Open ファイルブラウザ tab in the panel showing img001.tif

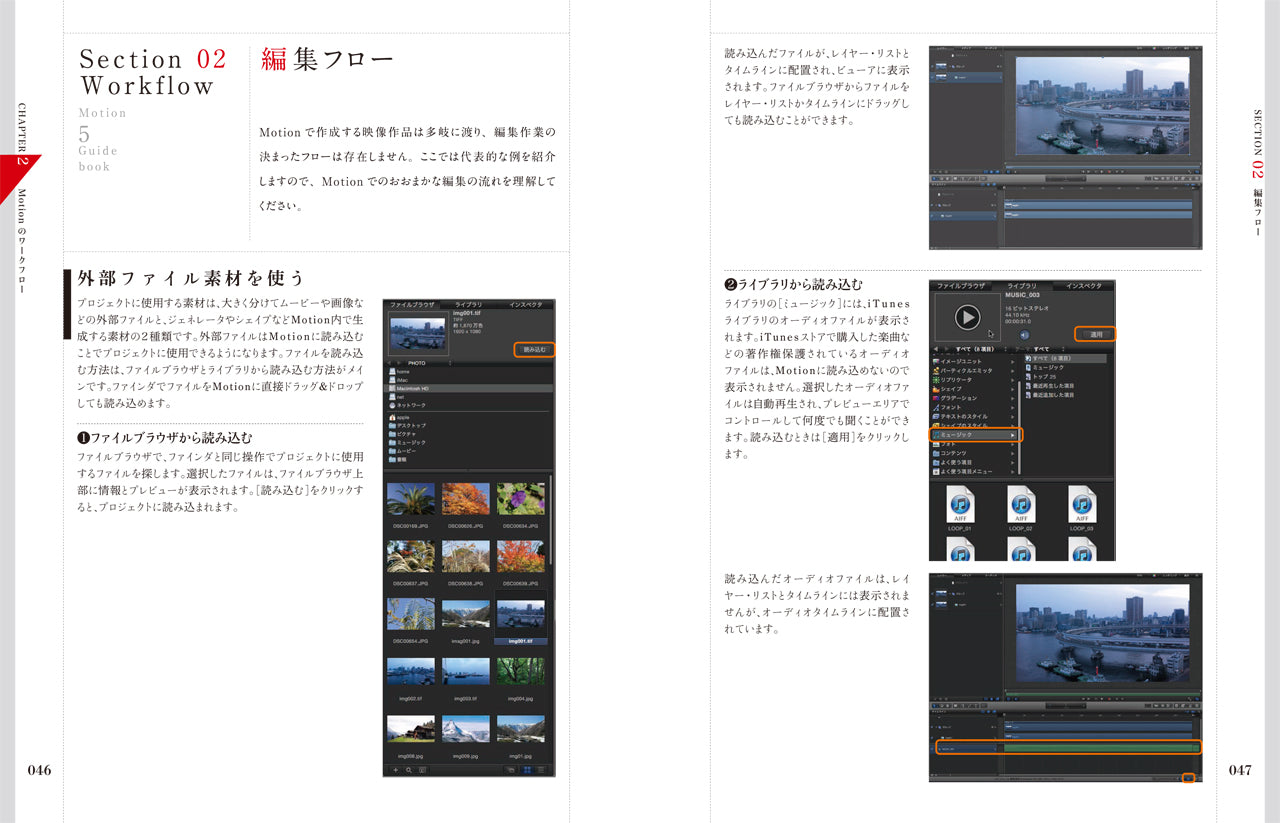coord(413,304)
